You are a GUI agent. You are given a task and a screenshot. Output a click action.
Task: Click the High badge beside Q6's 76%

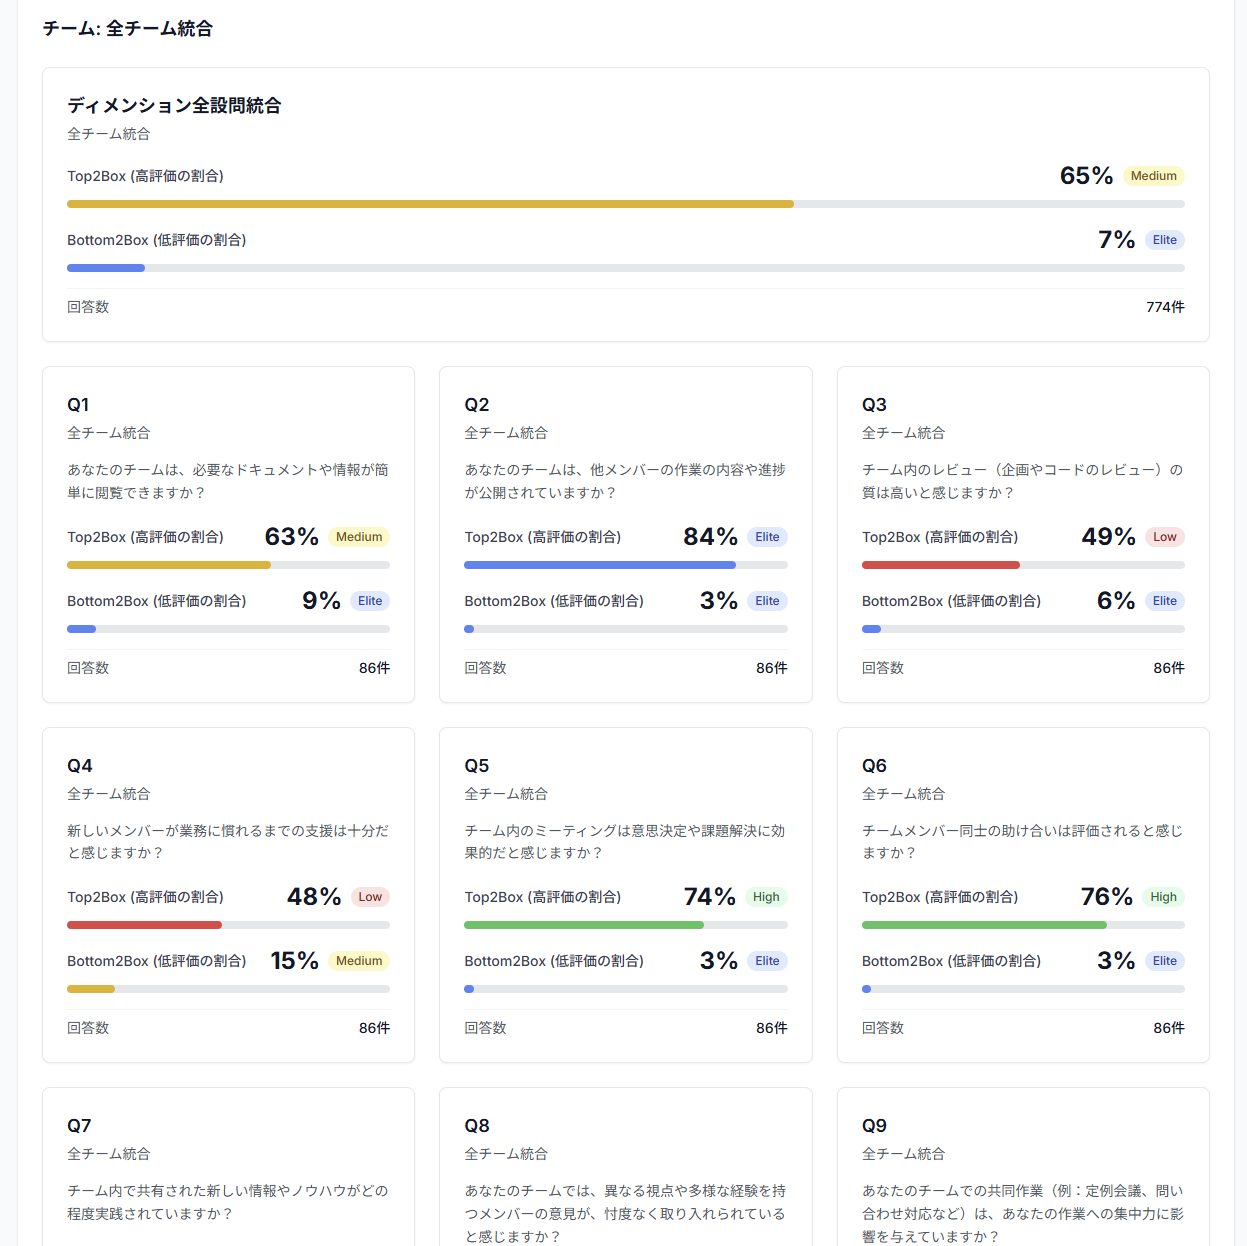[x=1163, y=897]
